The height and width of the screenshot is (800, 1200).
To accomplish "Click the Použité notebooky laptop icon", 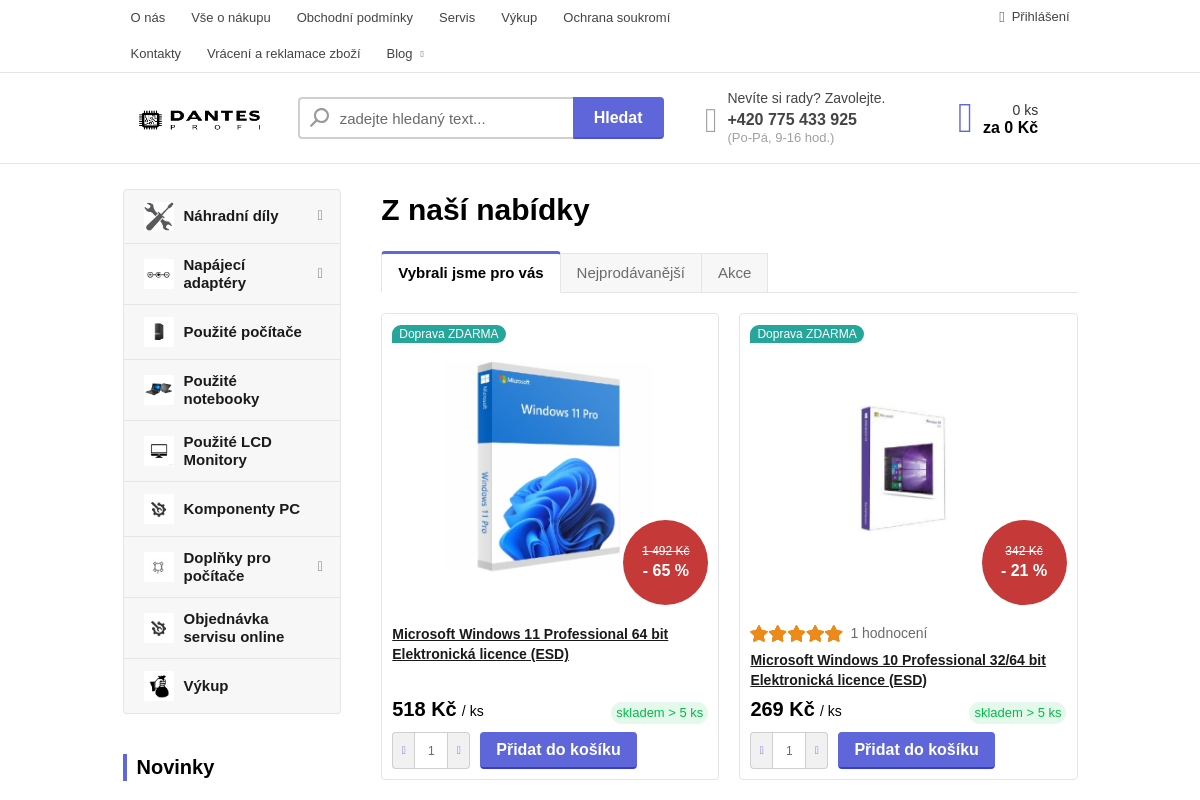I will point(158,390).
